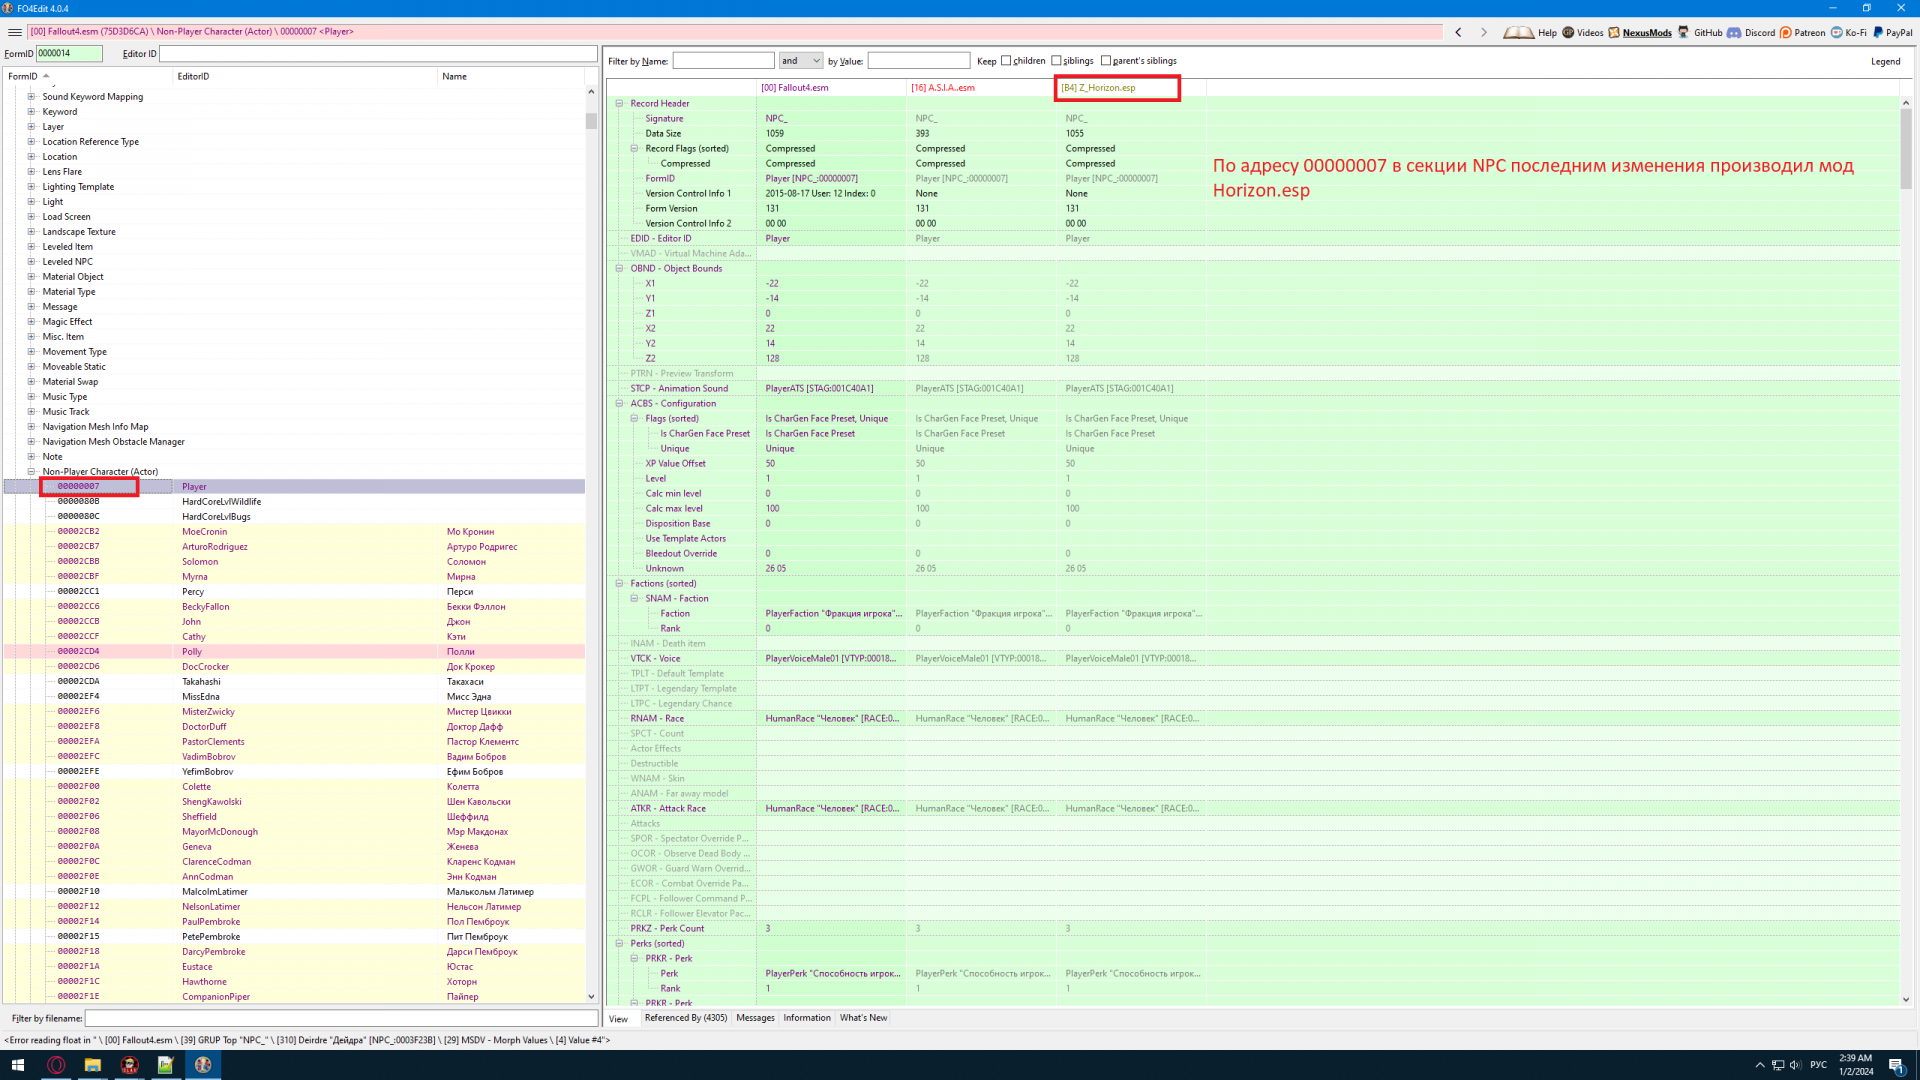Viewport: 1920px width, 1080px height.
Task: Expand the Leveled NPC tree node
Action: (31, 262)
